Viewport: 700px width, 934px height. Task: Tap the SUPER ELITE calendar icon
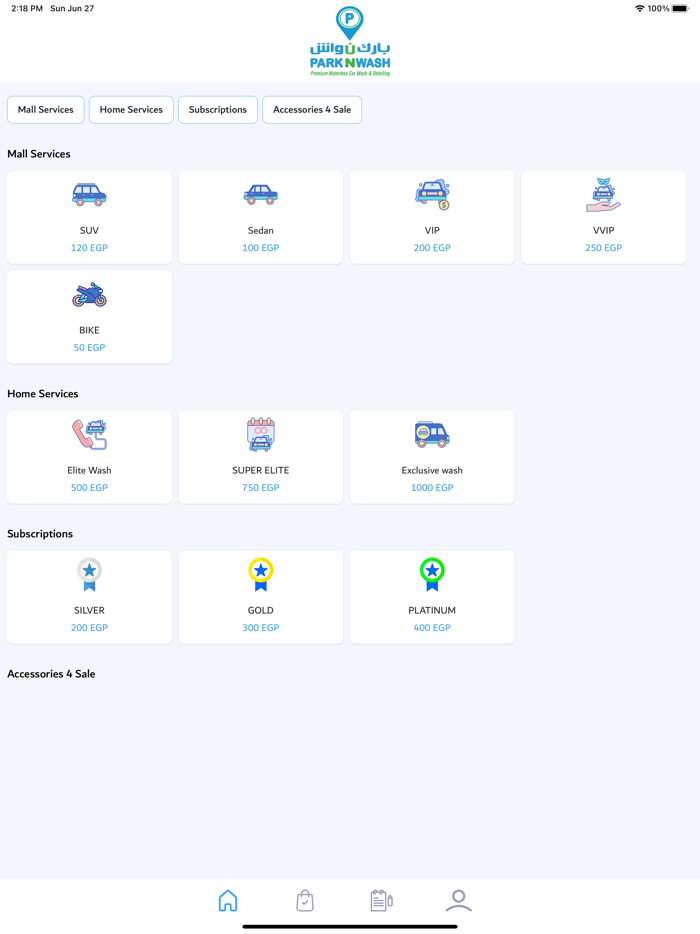click(x=261, y=434)
